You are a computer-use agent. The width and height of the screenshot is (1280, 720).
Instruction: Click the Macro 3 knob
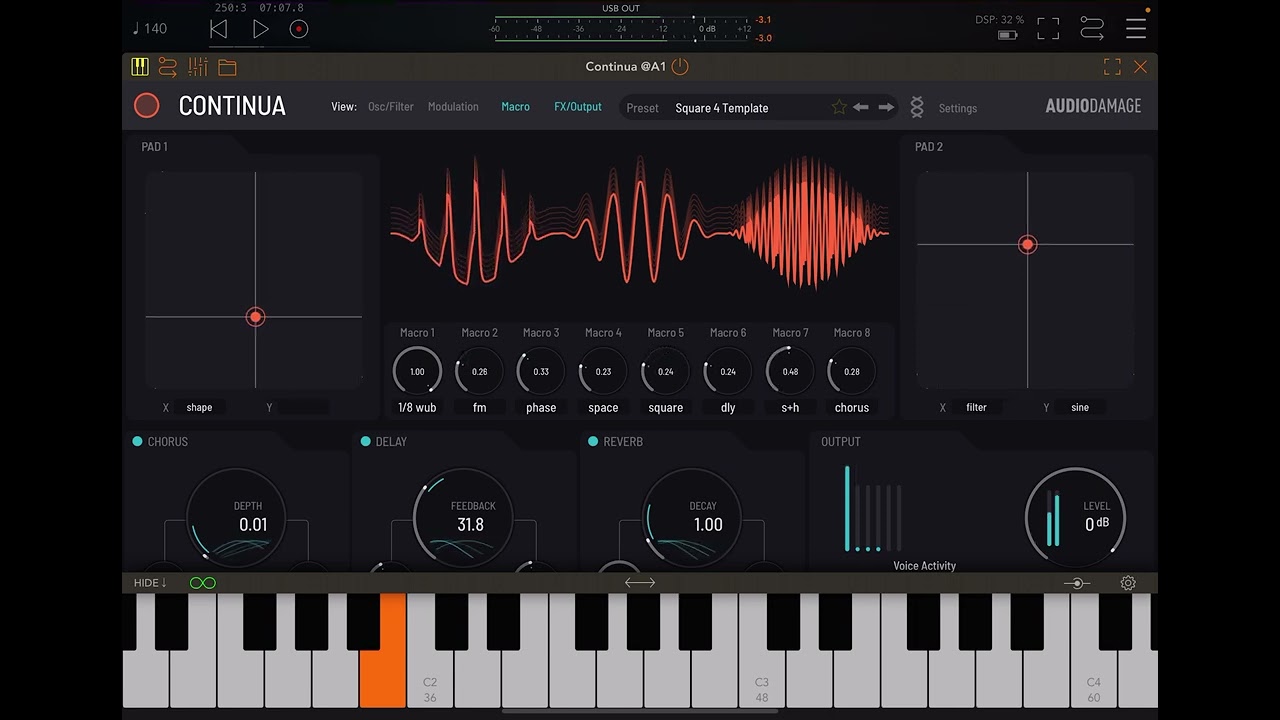[x=541, y=371]
